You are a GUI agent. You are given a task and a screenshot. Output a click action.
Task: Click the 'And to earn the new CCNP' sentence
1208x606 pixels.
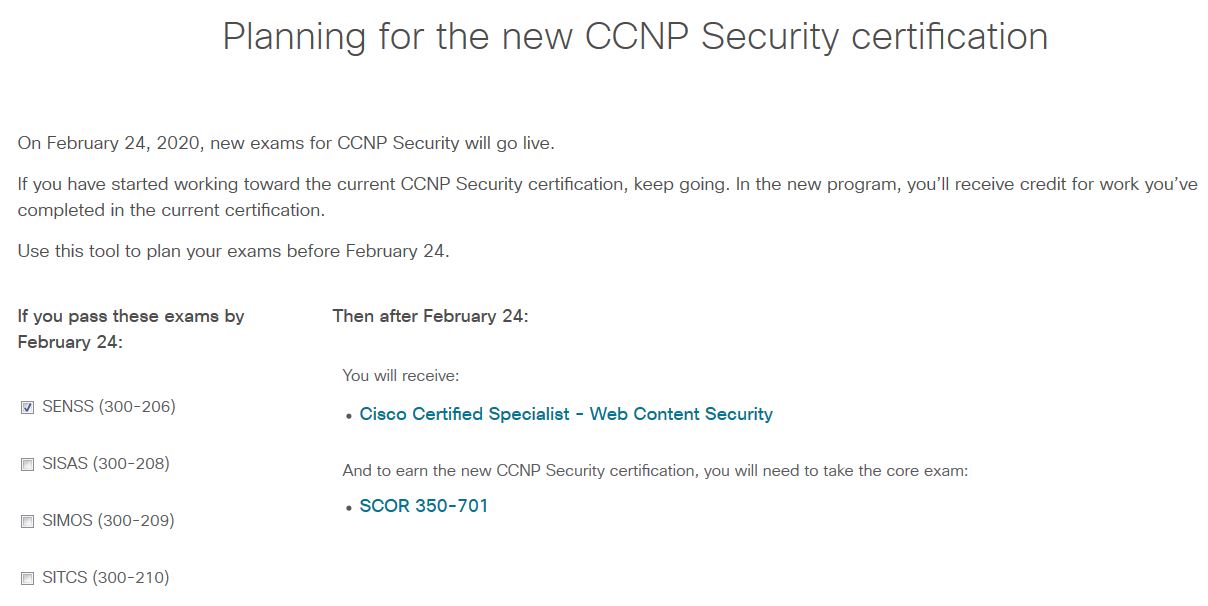[x=655, y=471]
